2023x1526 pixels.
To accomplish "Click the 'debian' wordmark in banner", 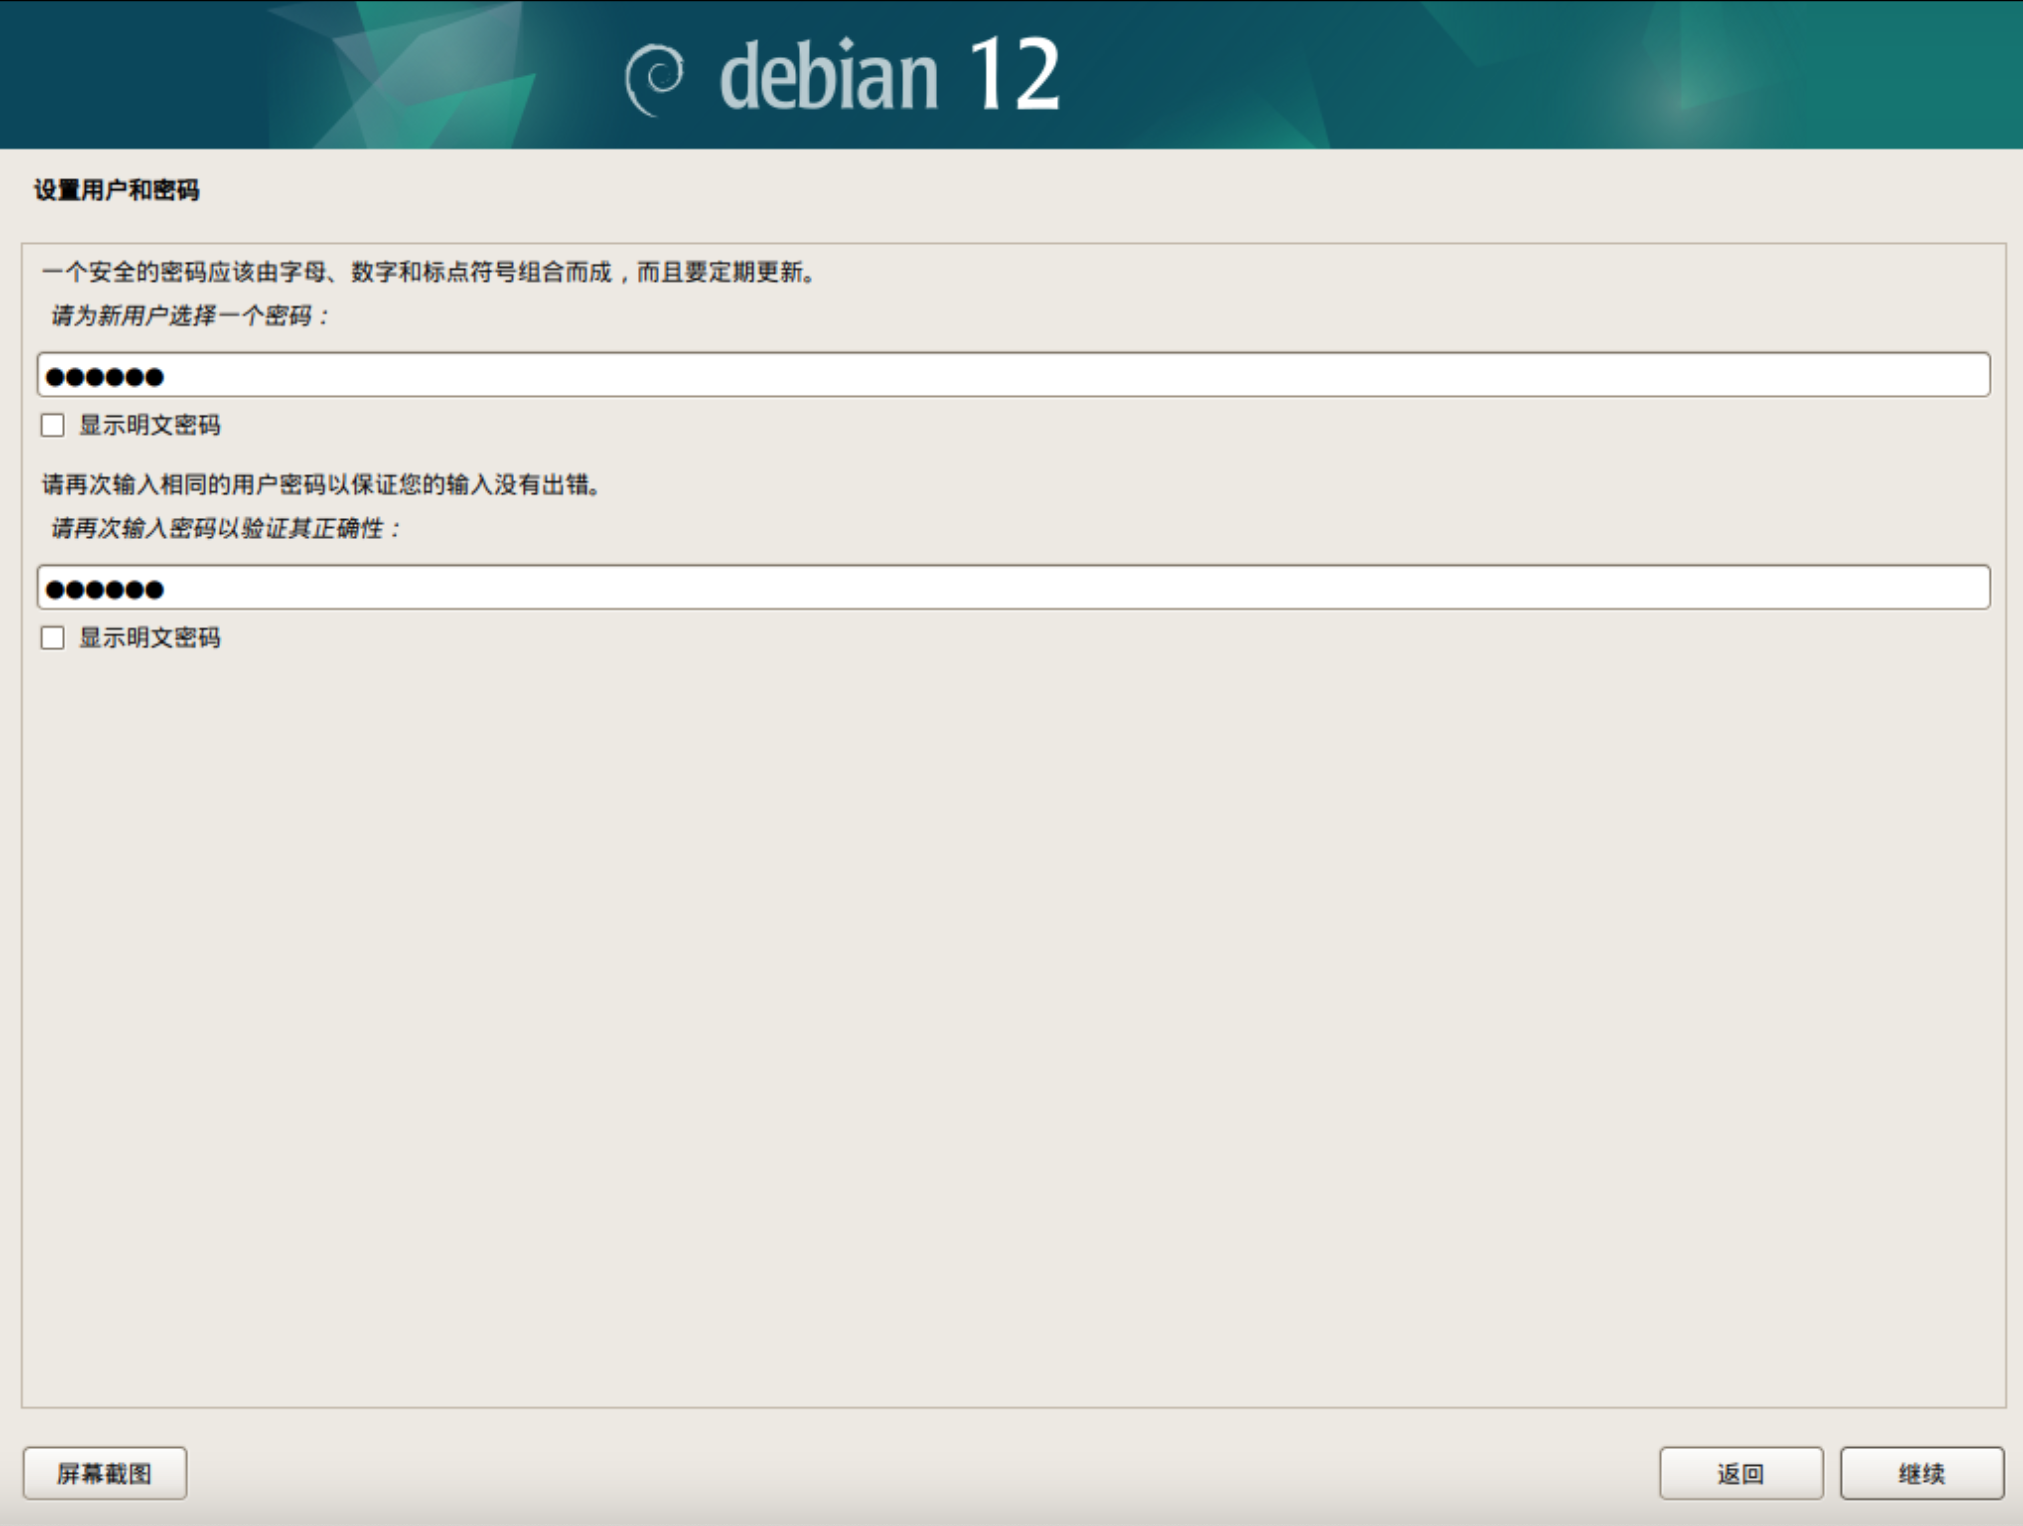I will tap(829, 76).
